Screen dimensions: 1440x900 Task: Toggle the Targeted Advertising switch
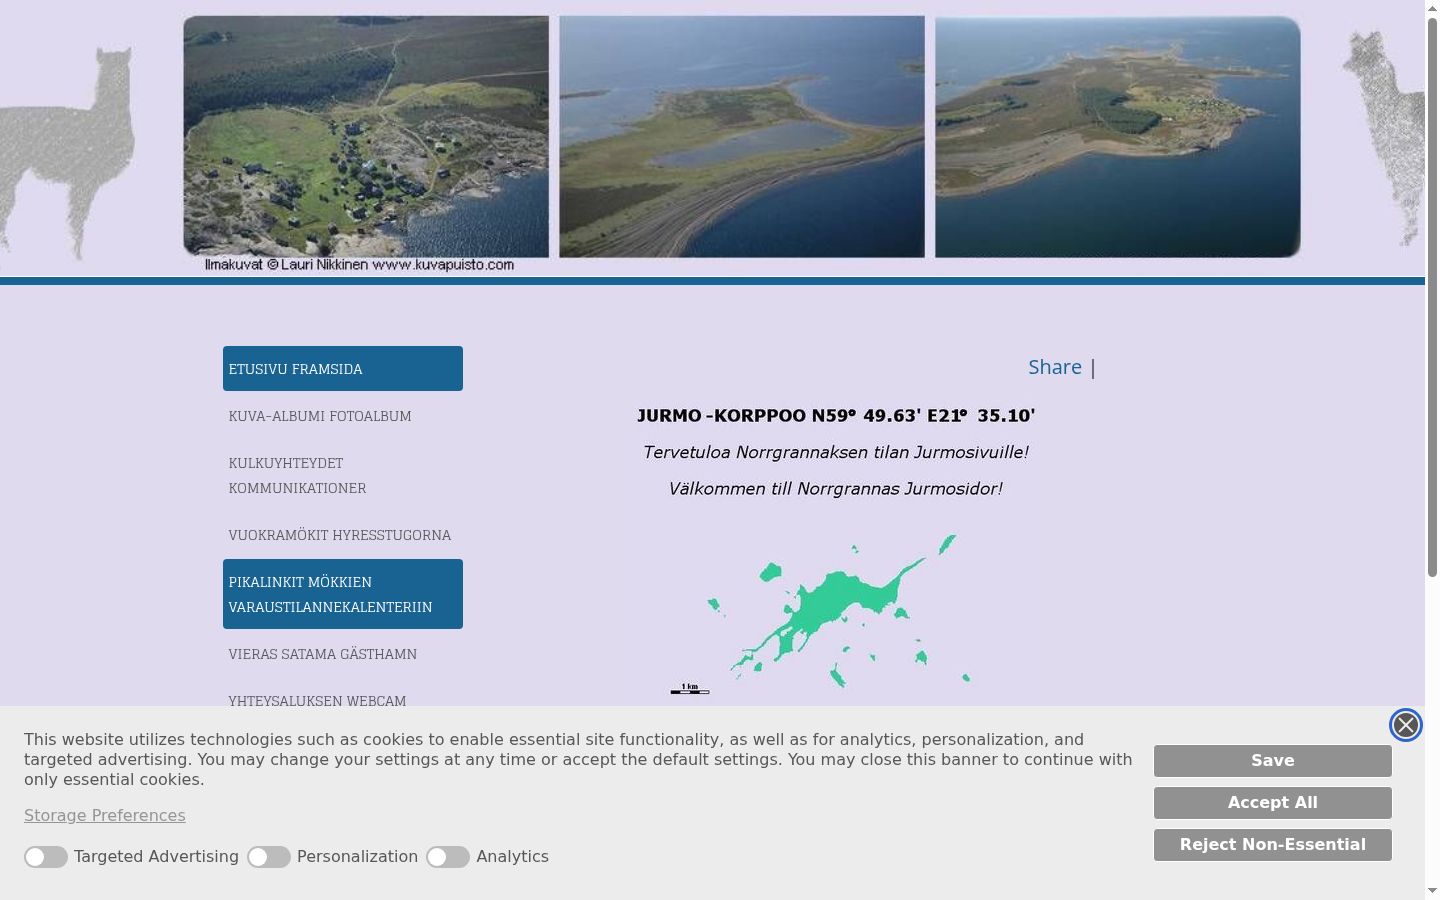[46, 857]
